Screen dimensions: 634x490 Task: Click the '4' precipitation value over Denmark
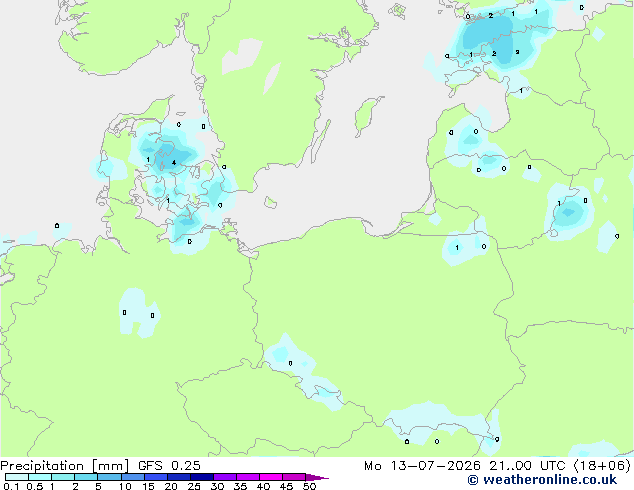[x=174, y=163]
